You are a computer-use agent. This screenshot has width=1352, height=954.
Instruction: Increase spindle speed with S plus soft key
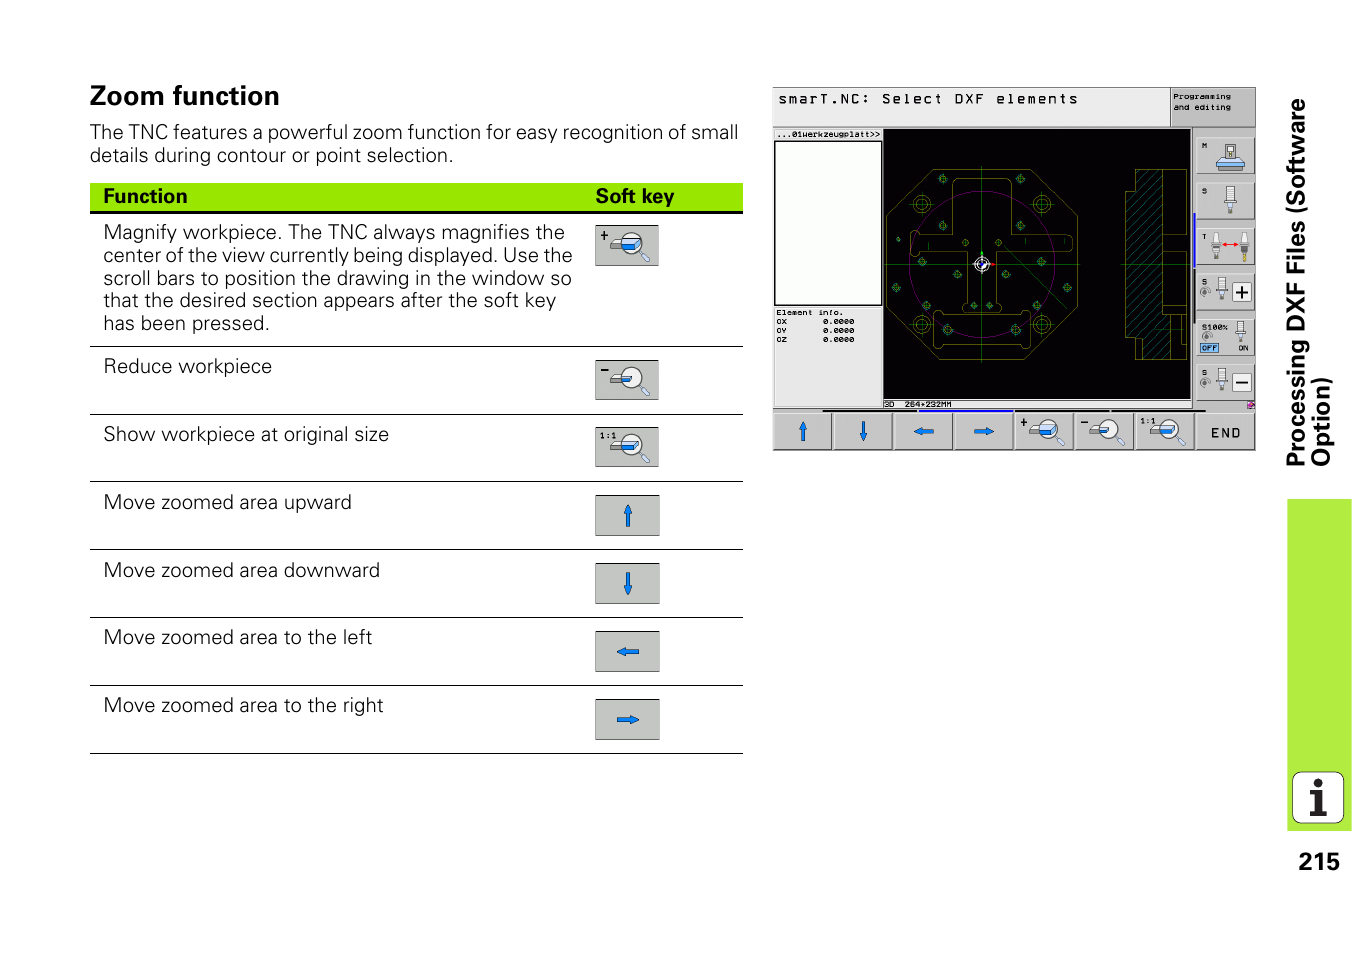tap(1226, 292)
